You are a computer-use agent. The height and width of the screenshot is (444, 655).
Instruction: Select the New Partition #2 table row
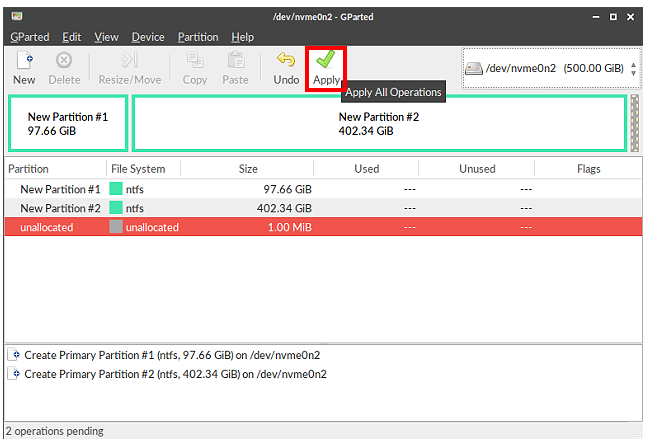323,208
